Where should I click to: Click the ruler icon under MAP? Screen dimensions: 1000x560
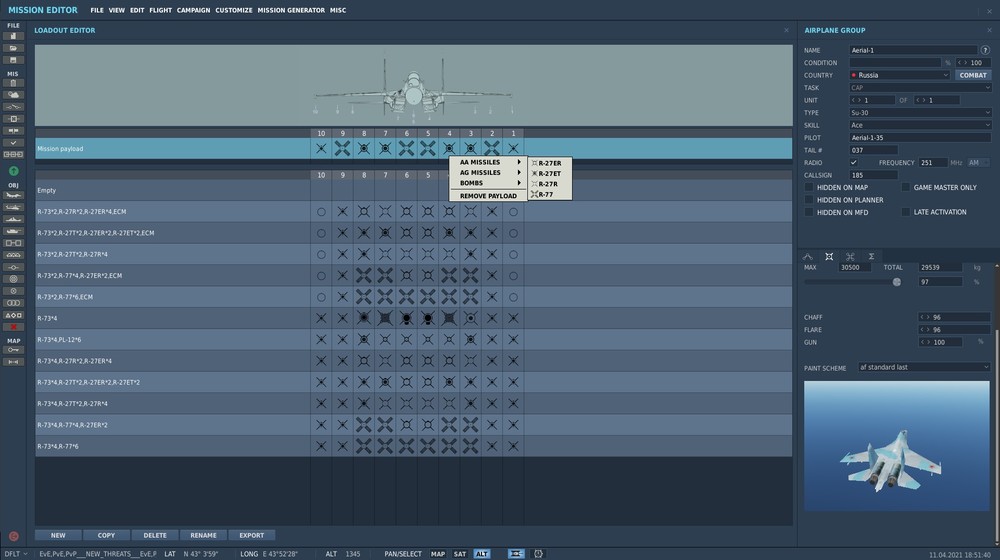pyautogui.click(x=13, y=362)
